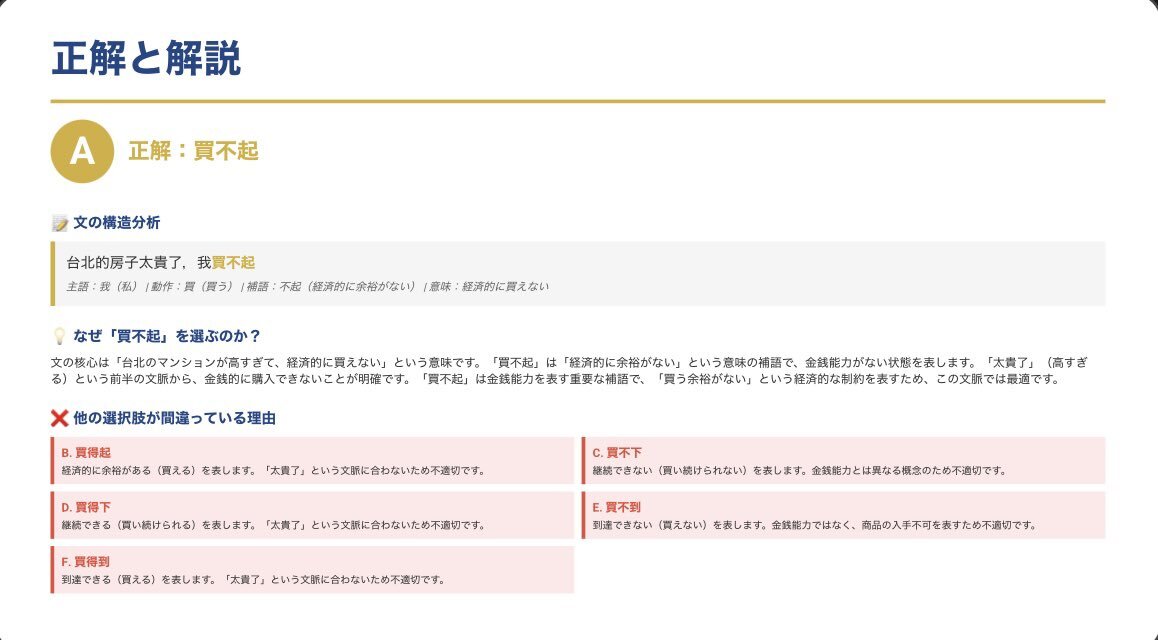1158x640 pixels.
Task: Select the D. 買得下 option card
Action: pos(312,515)
